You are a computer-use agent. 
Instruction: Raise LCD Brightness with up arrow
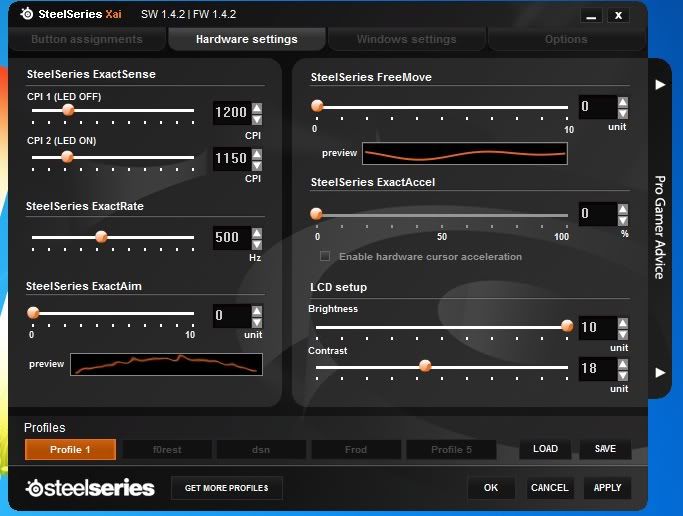pyautogui.click(x=623, y=323)
